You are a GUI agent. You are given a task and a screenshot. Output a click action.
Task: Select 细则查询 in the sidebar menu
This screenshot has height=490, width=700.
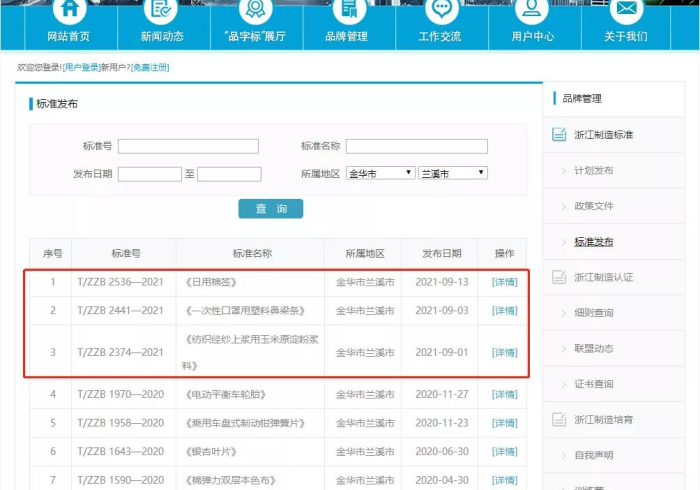coord(593,313)
